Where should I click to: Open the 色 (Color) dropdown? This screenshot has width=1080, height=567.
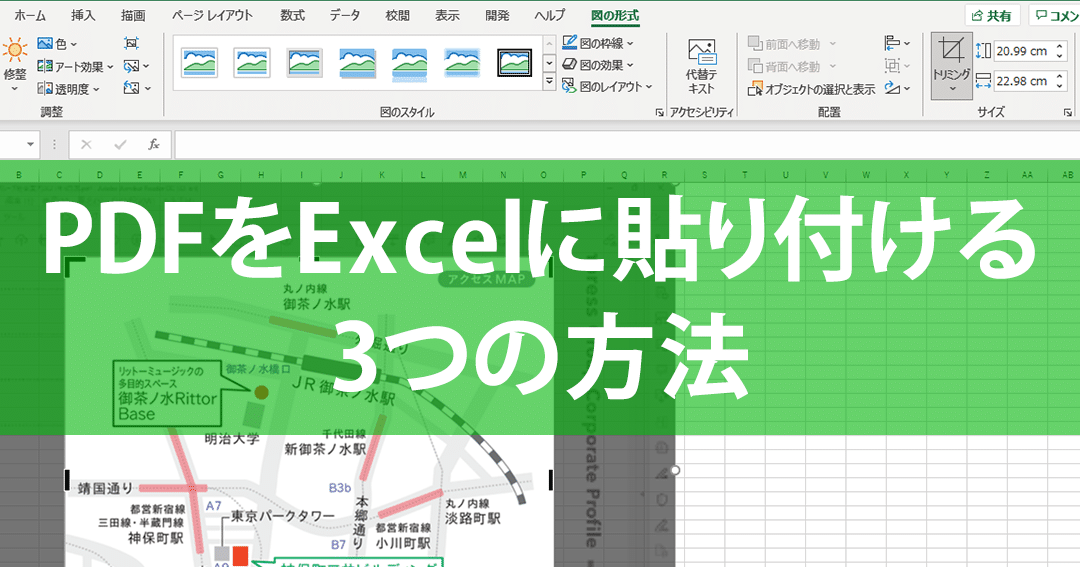coord(66,43)
